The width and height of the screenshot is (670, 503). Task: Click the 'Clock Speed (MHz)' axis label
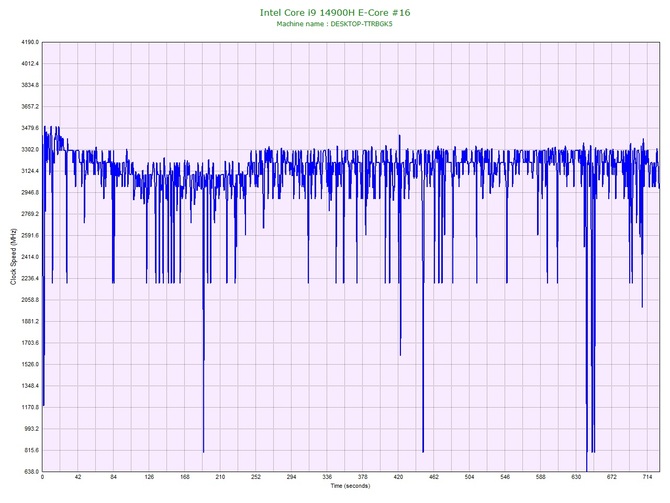click(x=13, y=256)
